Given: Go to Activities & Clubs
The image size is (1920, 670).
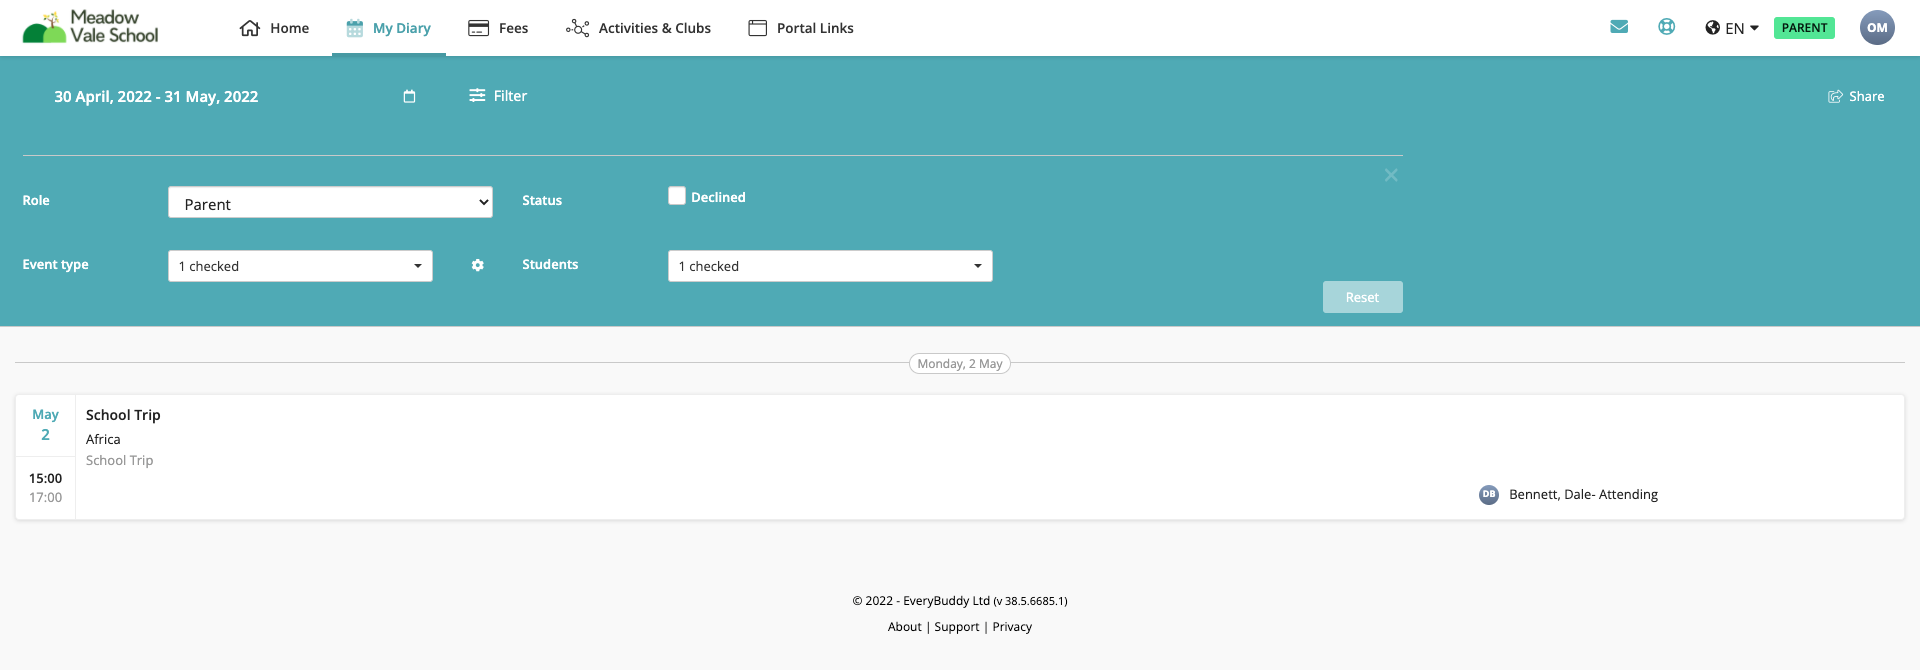Looking at the screenshot, I should tap(638, 28).
